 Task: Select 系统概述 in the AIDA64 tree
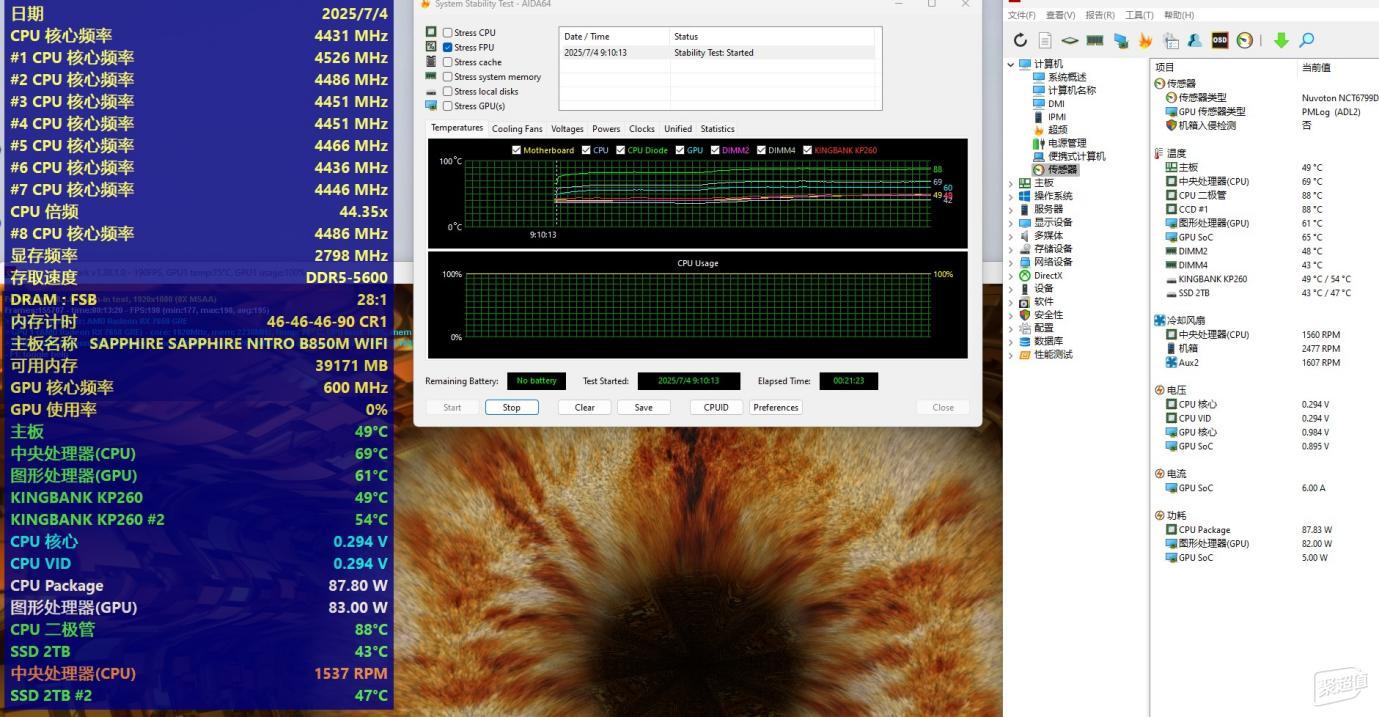(1067, 77)
